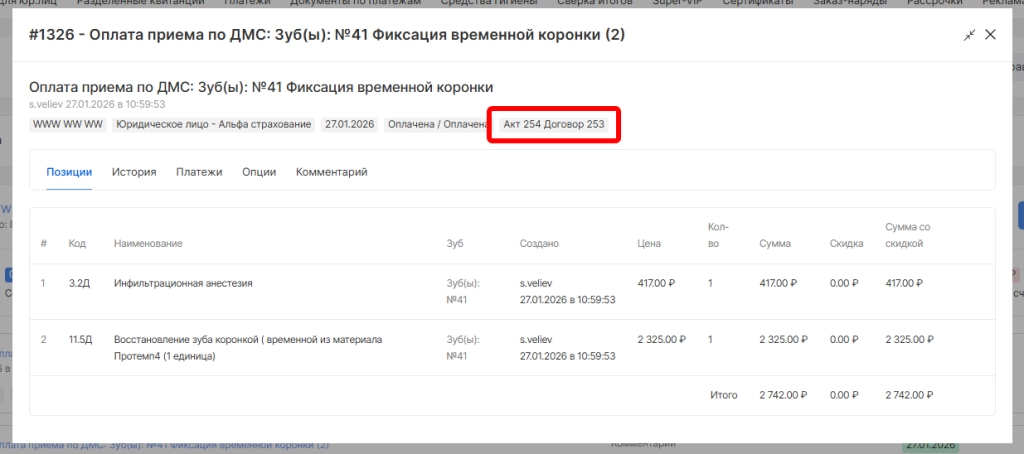This screenshot has width=1024, height=454.
Task: Select the Инфильтрационная анестезия row
Action: tap(183, 283)
